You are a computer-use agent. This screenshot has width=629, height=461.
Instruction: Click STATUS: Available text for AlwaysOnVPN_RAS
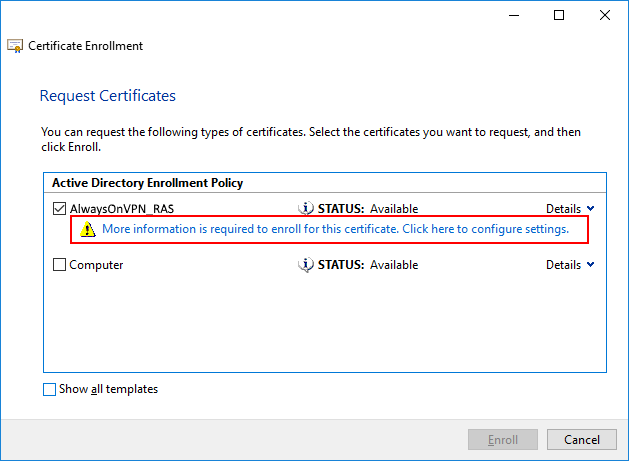(368, 209)
